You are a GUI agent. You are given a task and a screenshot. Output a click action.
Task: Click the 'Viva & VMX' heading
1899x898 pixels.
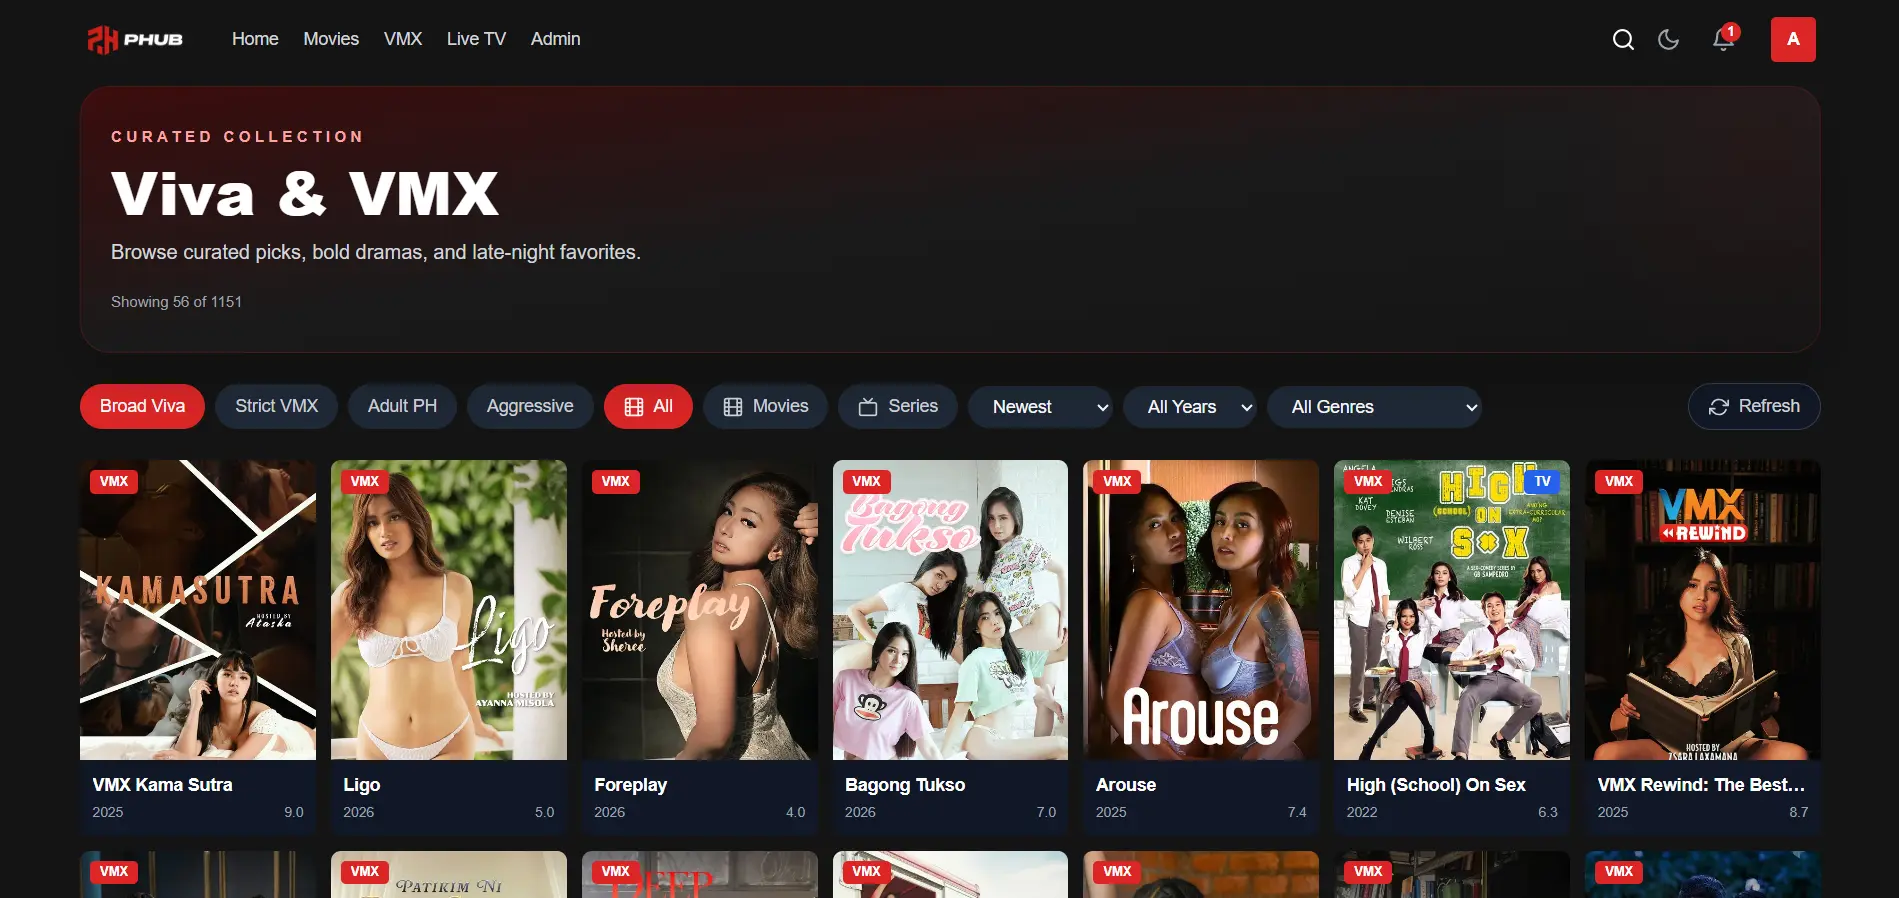(x=305, y=193)
